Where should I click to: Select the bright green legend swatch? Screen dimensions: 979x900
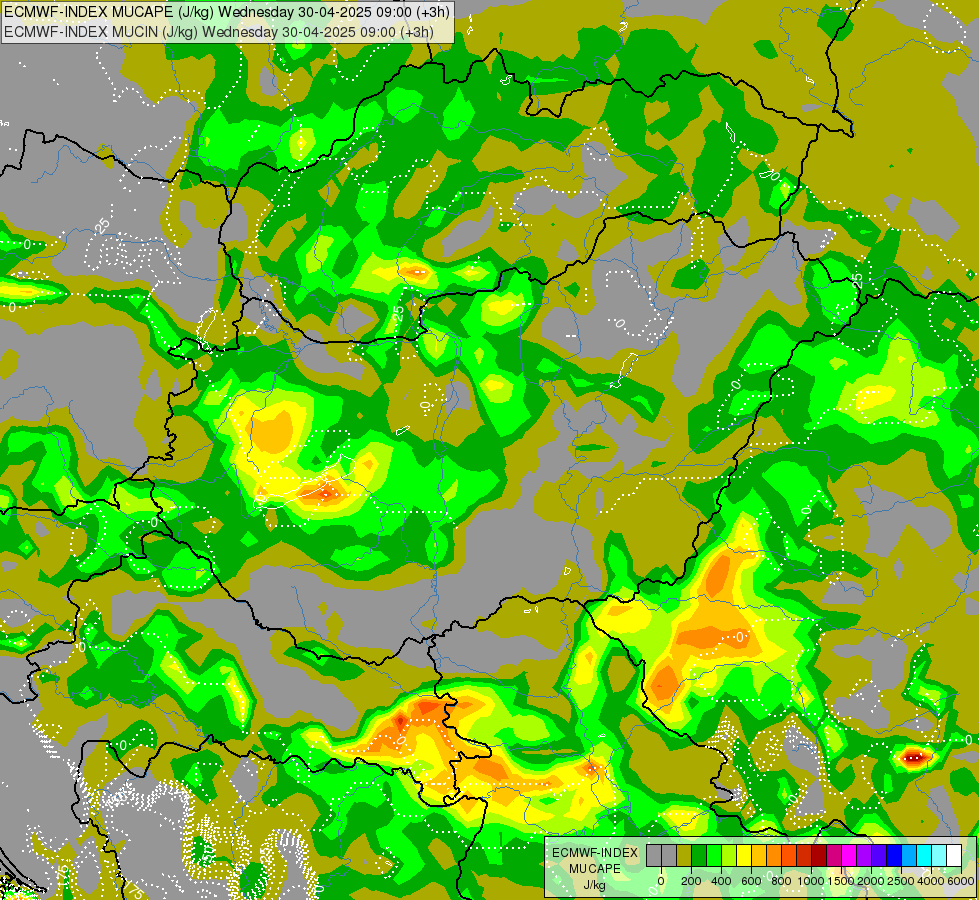point(714,855)
